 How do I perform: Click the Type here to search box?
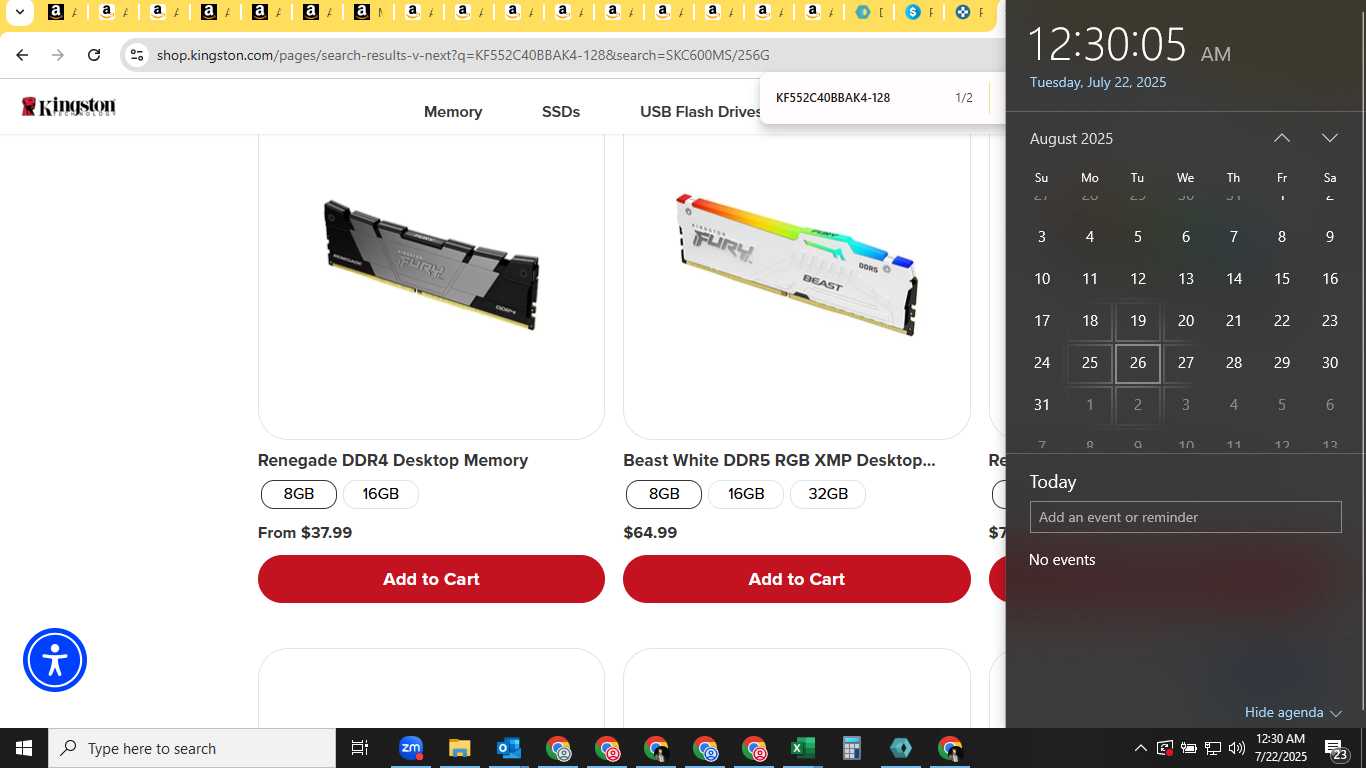(x=192, y=748)
